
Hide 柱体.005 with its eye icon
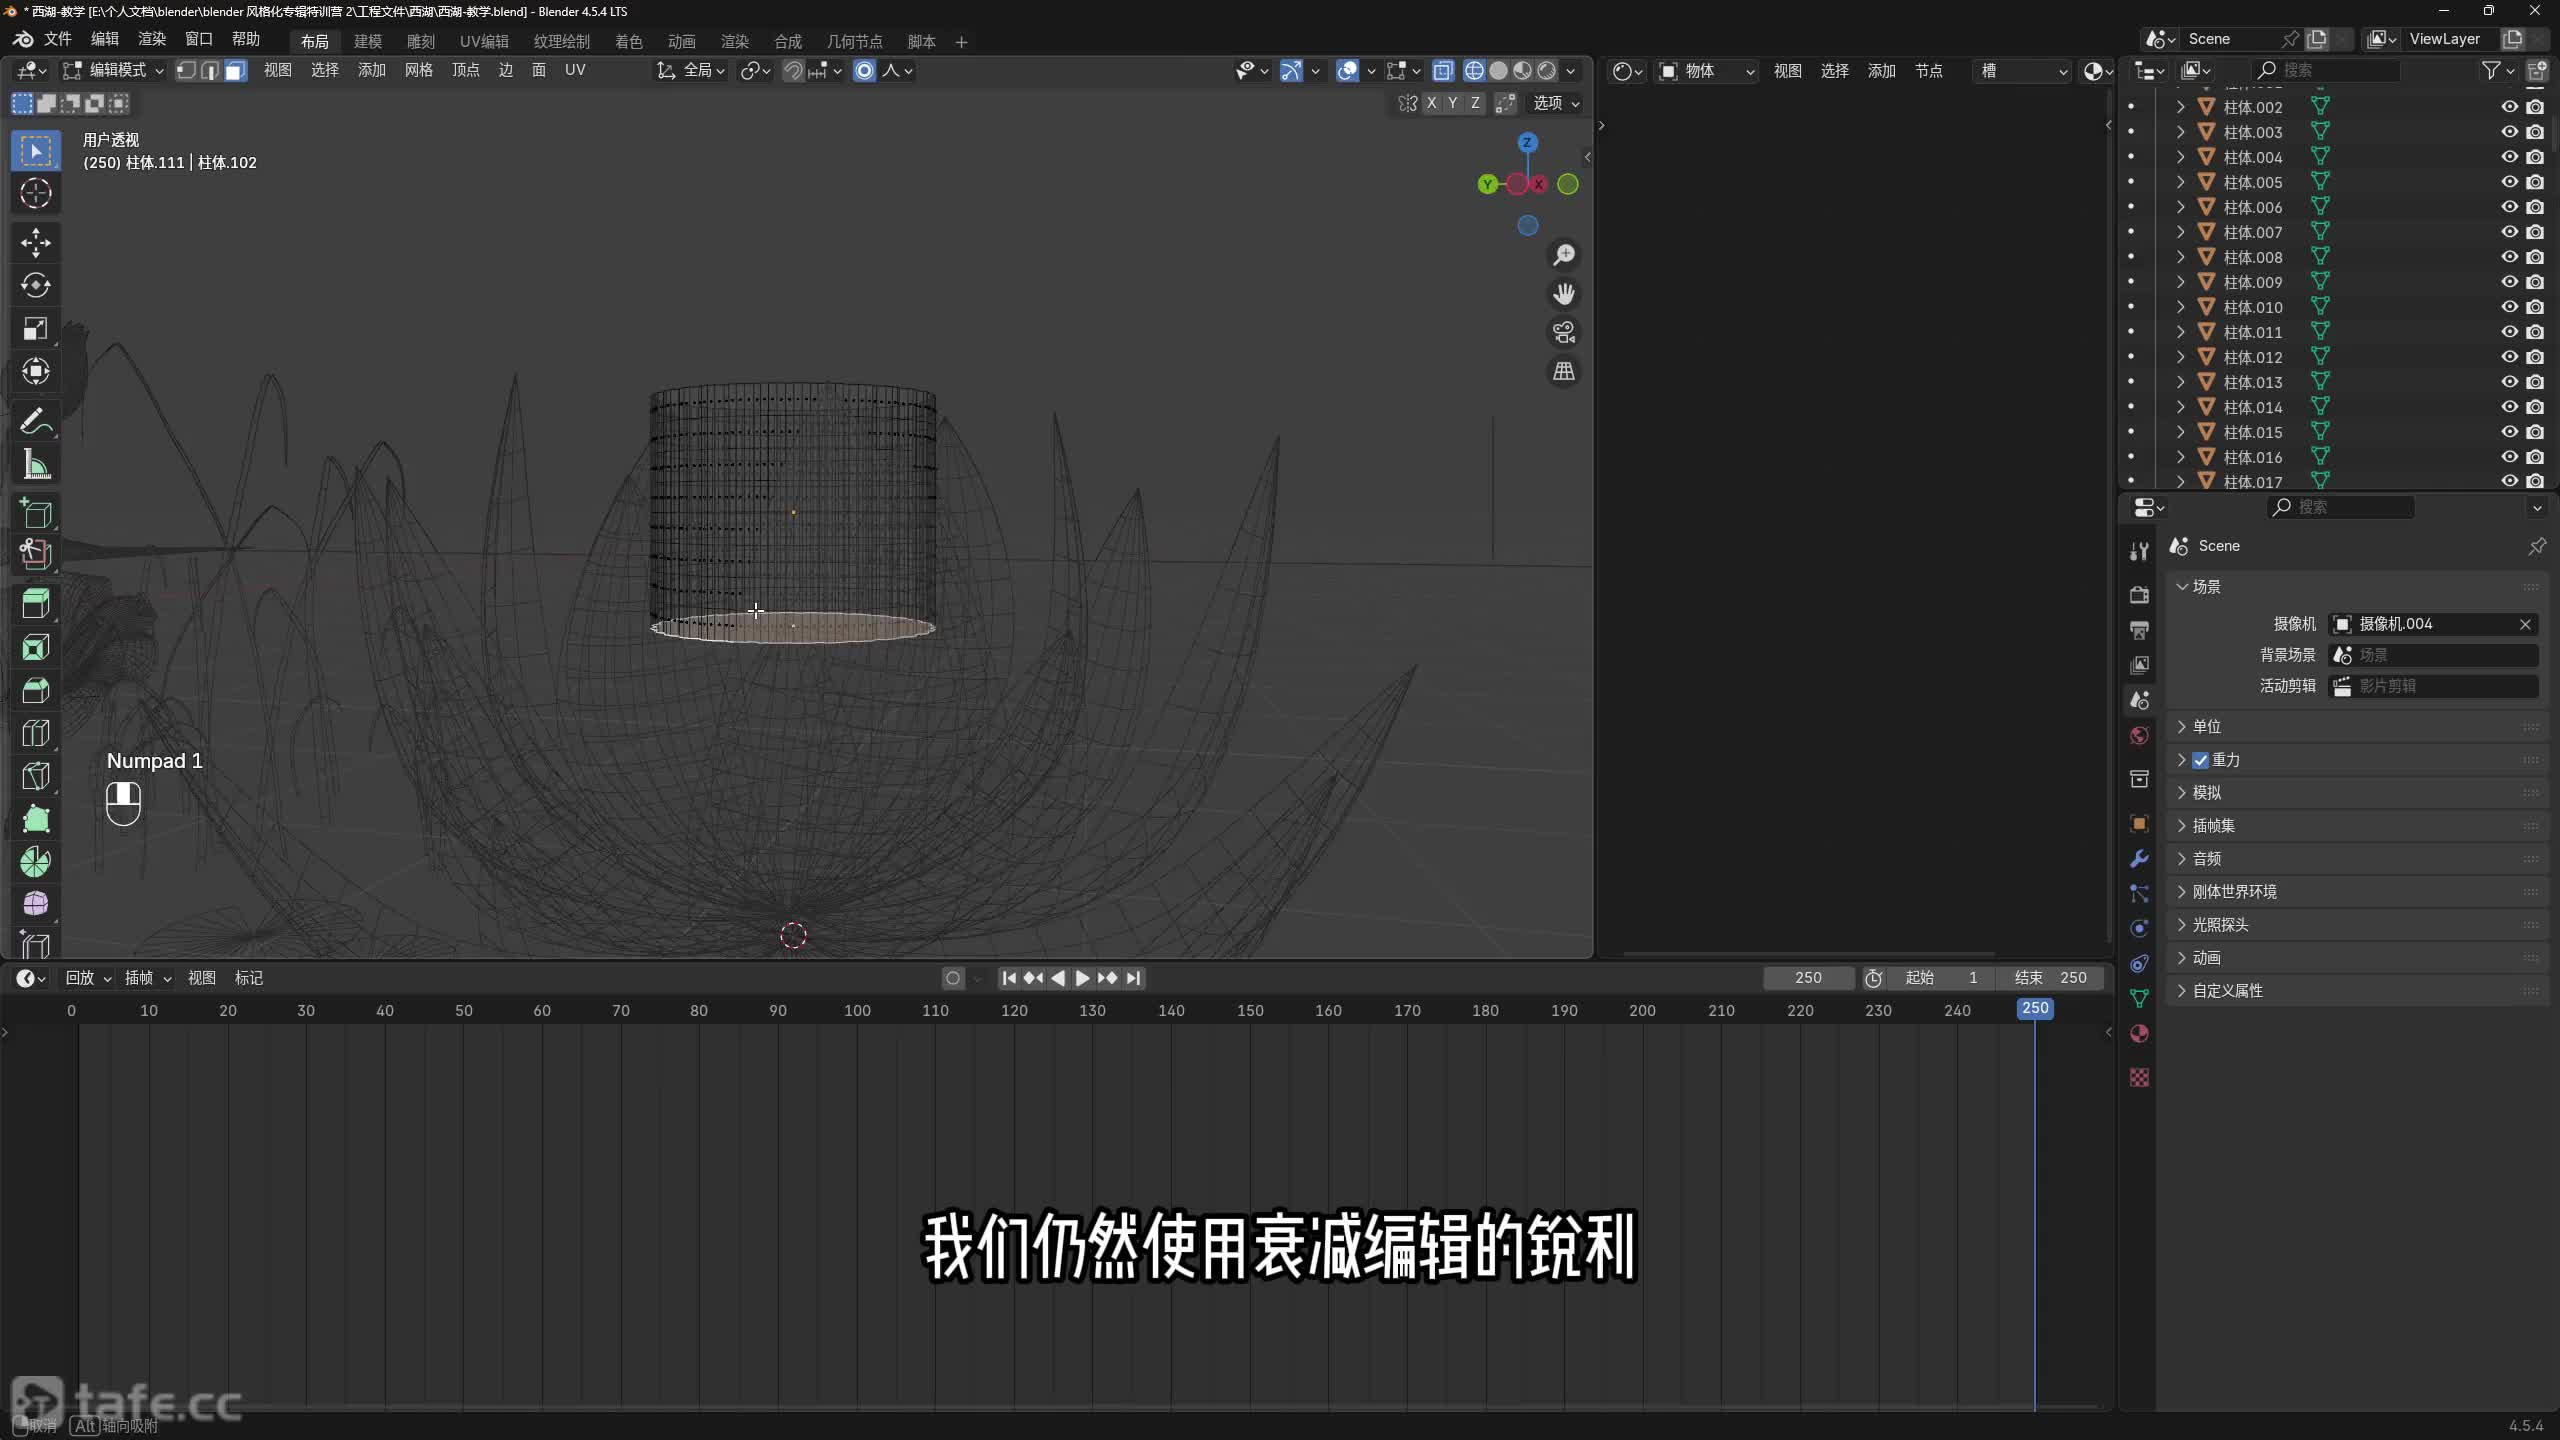click(x=2509, y=182)
